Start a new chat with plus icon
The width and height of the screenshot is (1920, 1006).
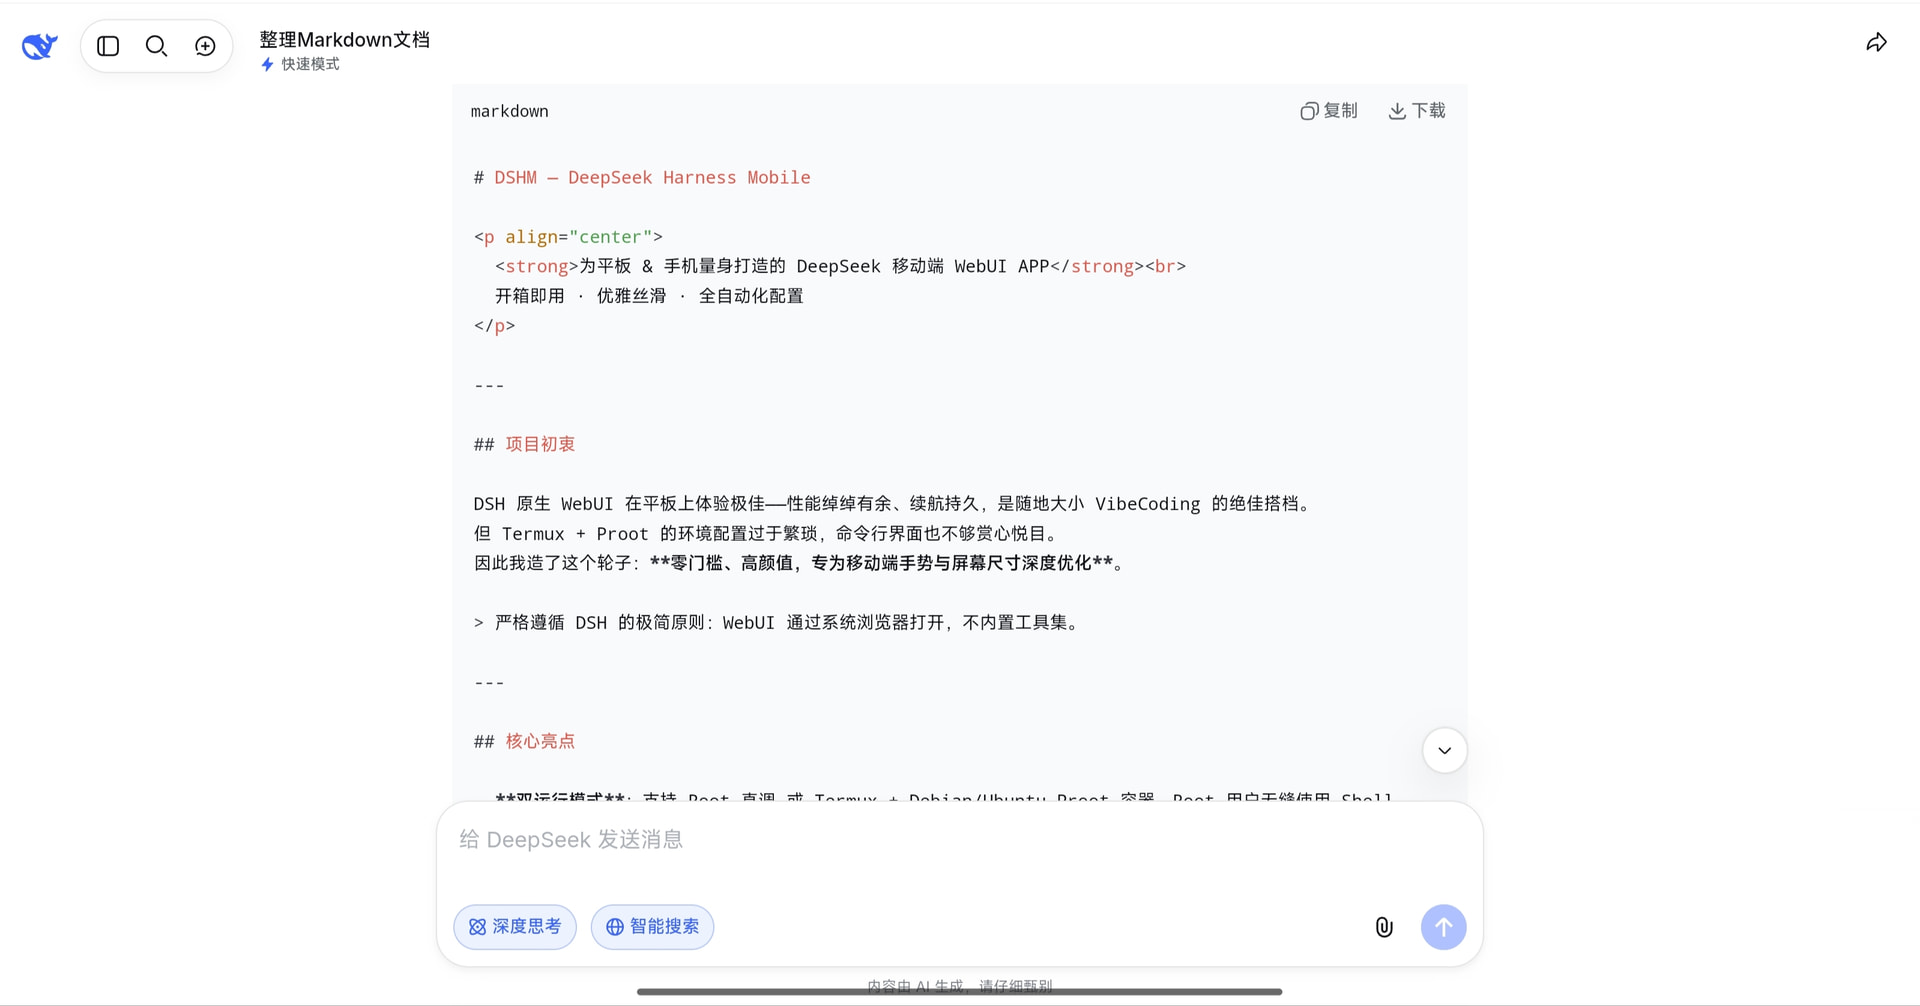[x=205, y=46]
